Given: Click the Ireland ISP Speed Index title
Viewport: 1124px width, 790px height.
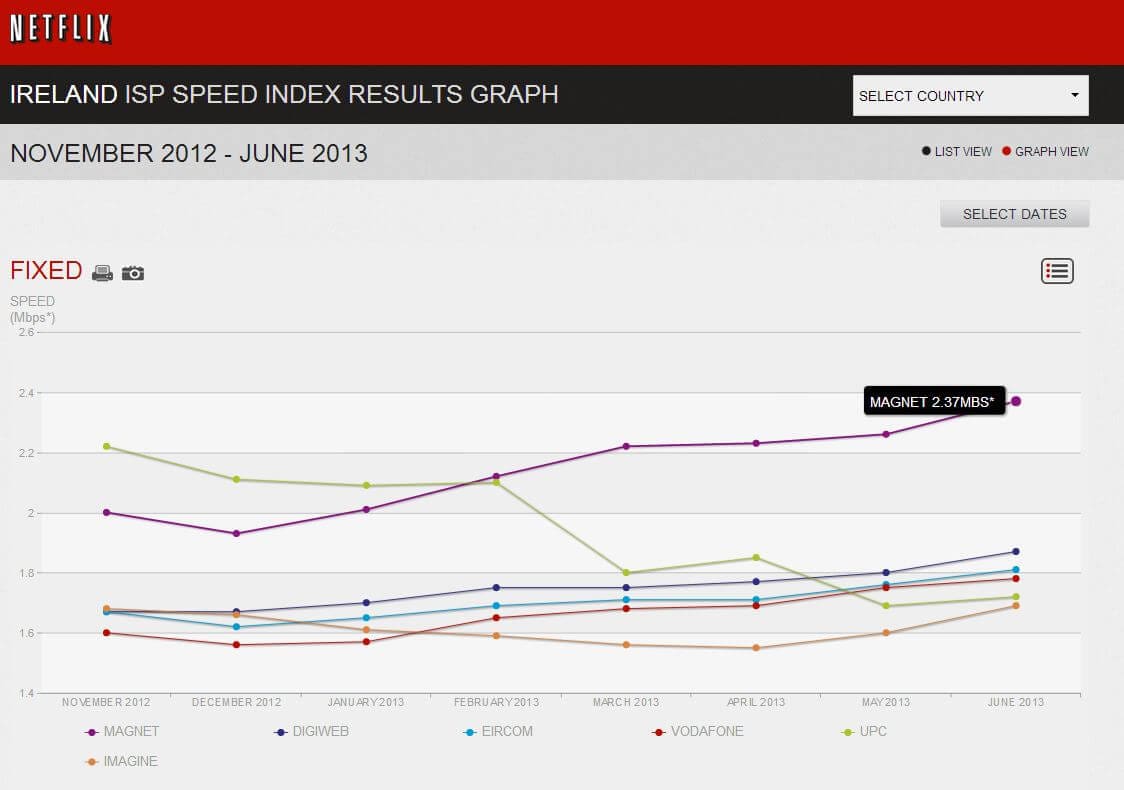Looking at the screenshot, I should pos(284,94).
